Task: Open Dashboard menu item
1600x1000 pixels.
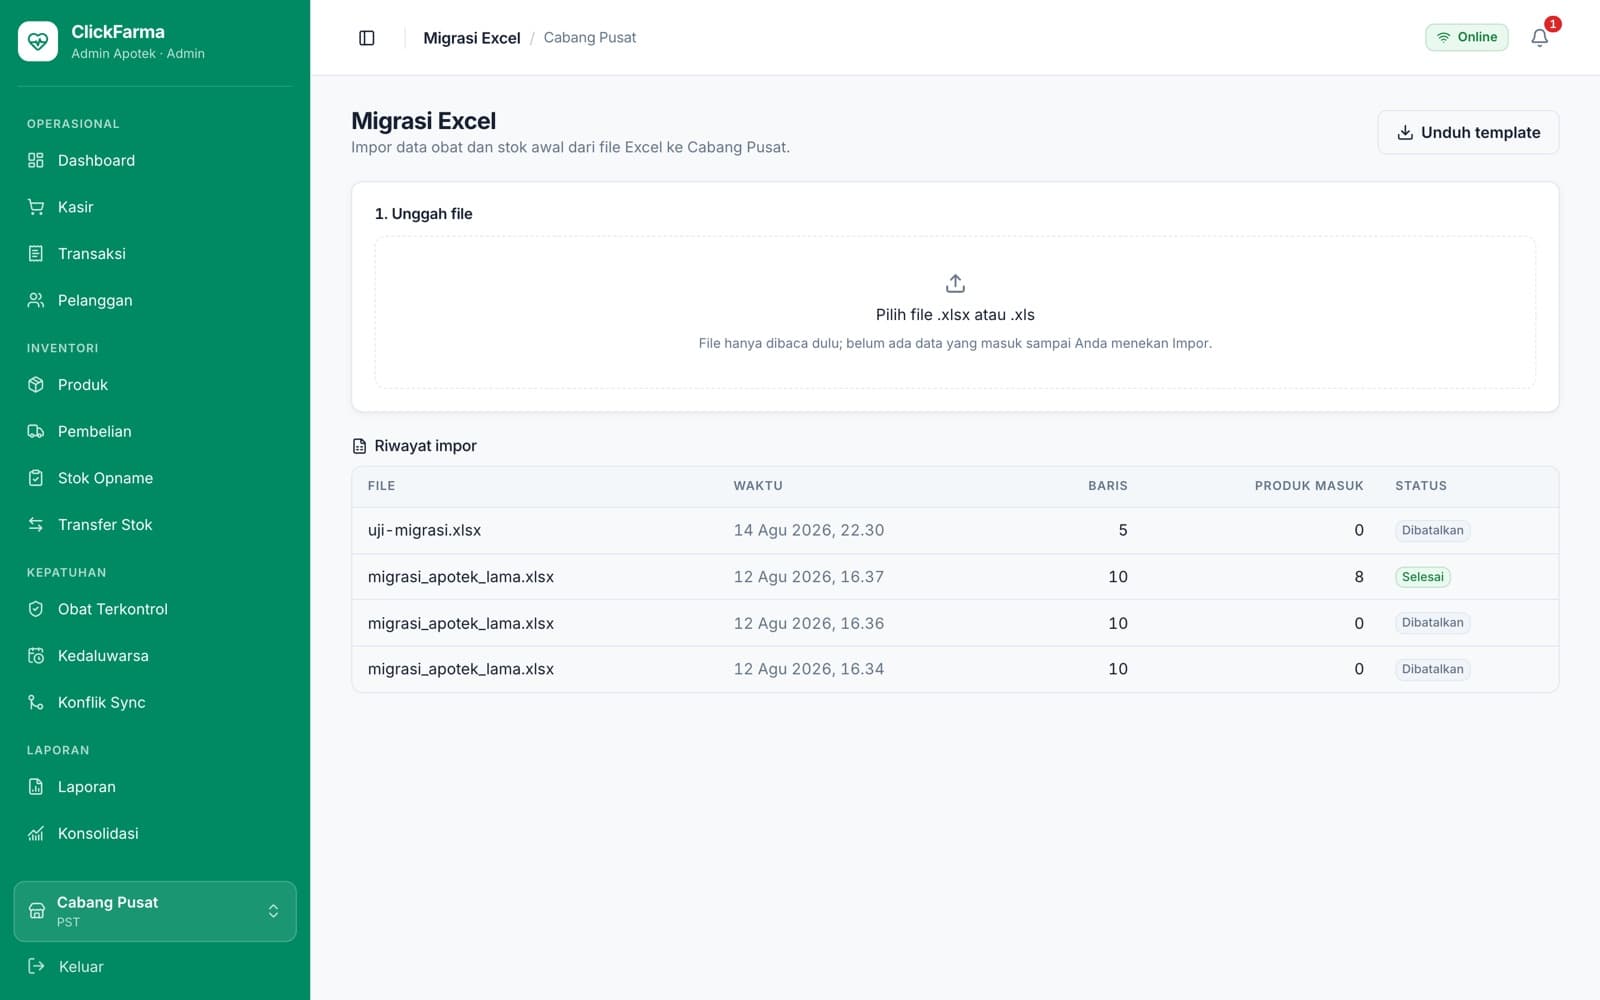Action: point(155,160)
